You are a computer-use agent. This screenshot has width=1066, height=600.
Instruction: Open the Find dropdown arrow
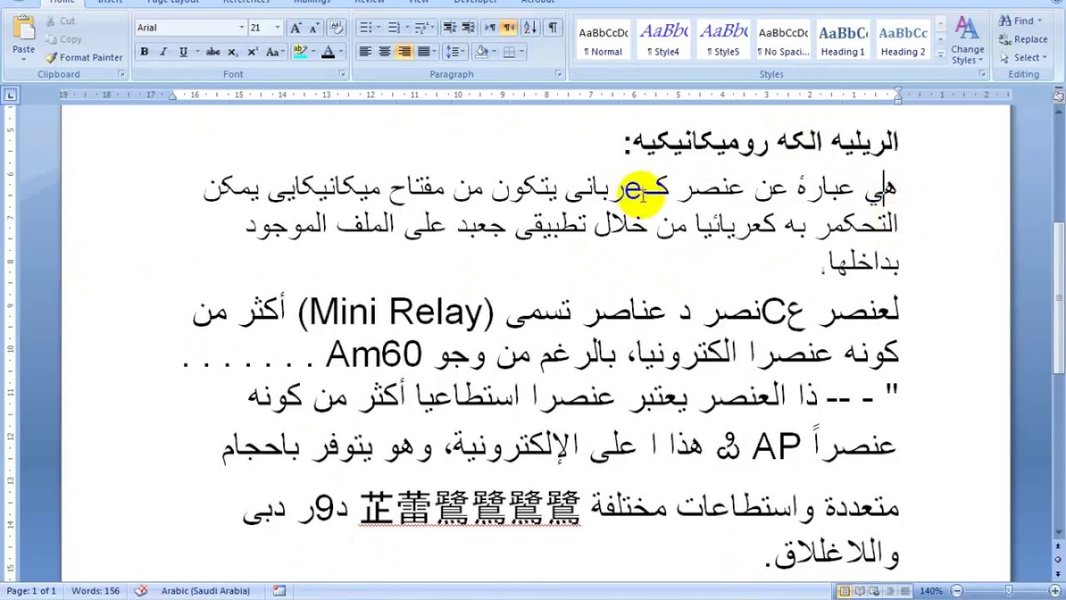coord(1039,21)
